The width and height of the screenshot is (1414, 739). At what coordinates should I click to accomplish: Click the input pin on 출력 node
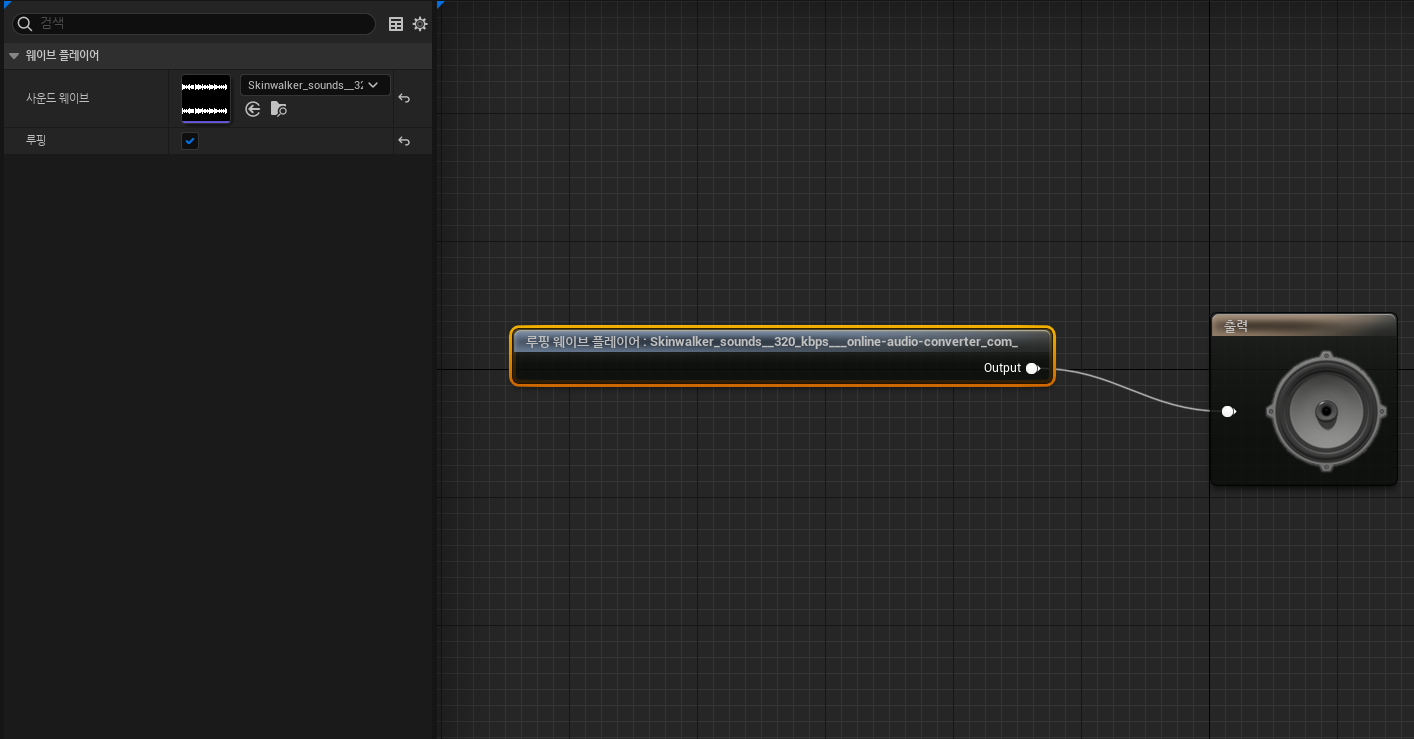coord(1229,411)
